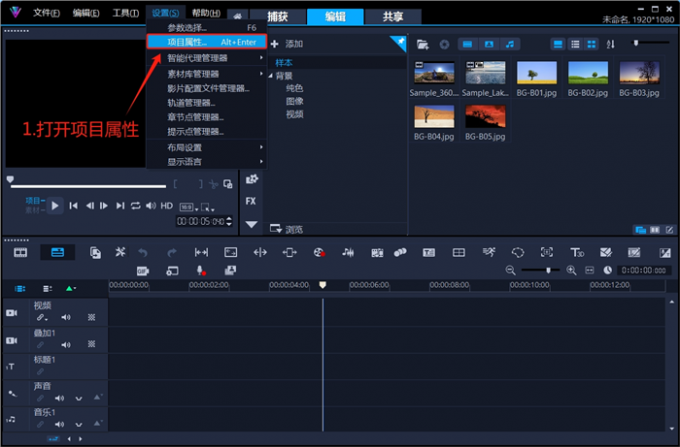Click the undo arrow in timeline toolbar
This screenshot has height=447, width=680.
143,252
